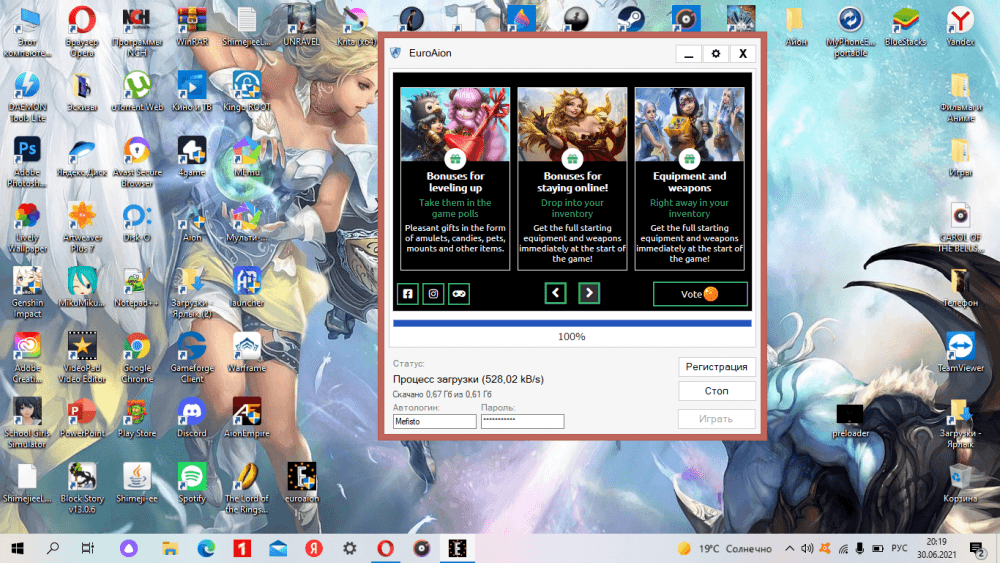Show the previous banner slide
This screenshot has height=563, width=1000.
coord(556,293)
